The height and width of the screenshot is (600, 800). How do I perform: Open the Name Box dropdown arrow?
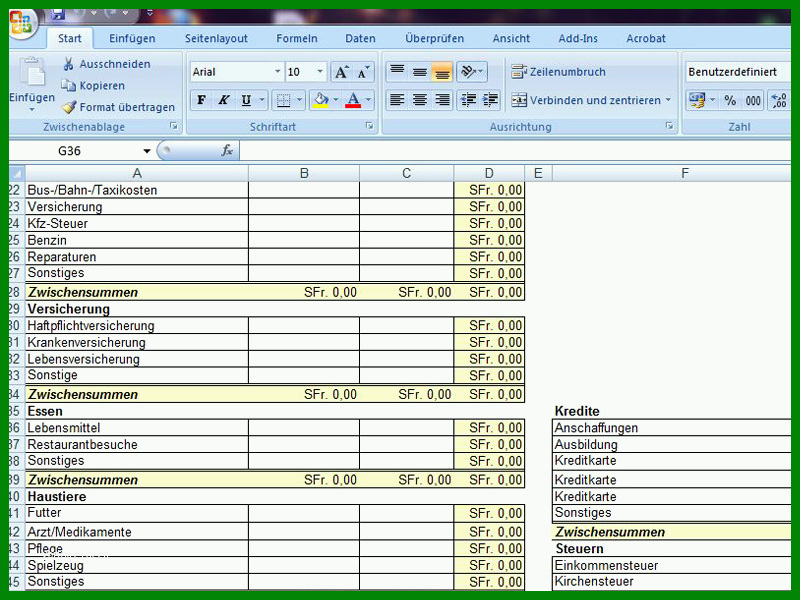pyautogui.click(x=147, y=151)
